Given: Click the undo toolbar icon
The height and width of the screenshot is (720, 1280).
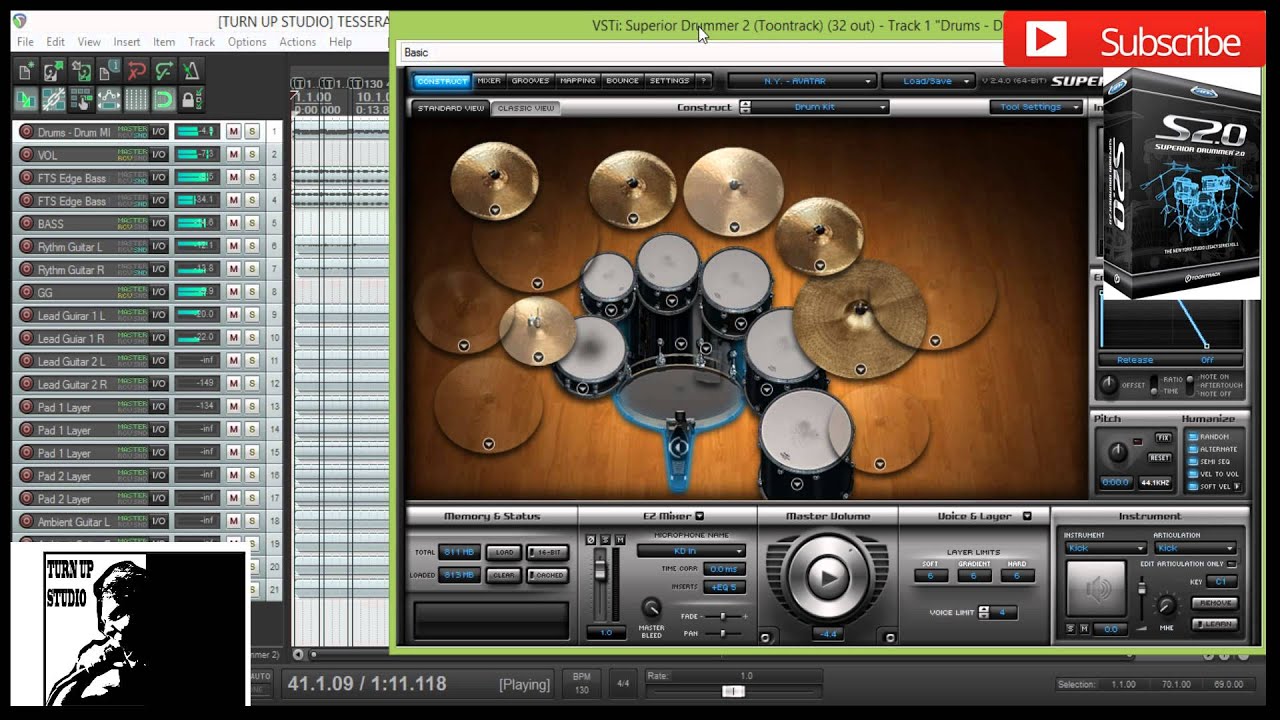Looking at the screenshot, I should 137,71.
